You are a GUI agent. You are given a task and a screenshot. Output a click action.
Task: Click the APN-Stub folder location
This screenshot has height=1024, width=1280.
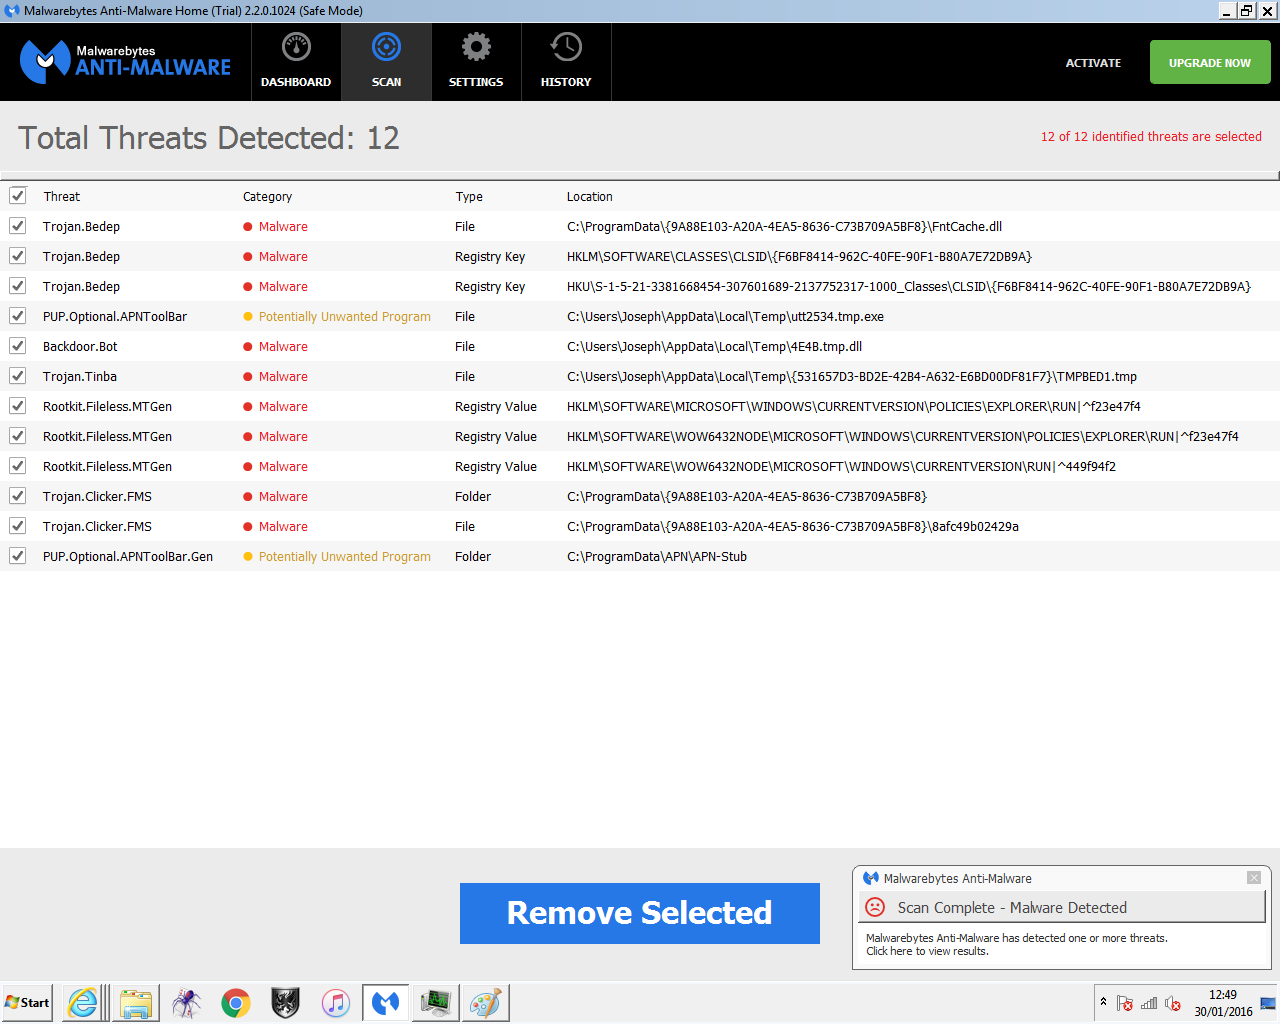tap(657, 557)
